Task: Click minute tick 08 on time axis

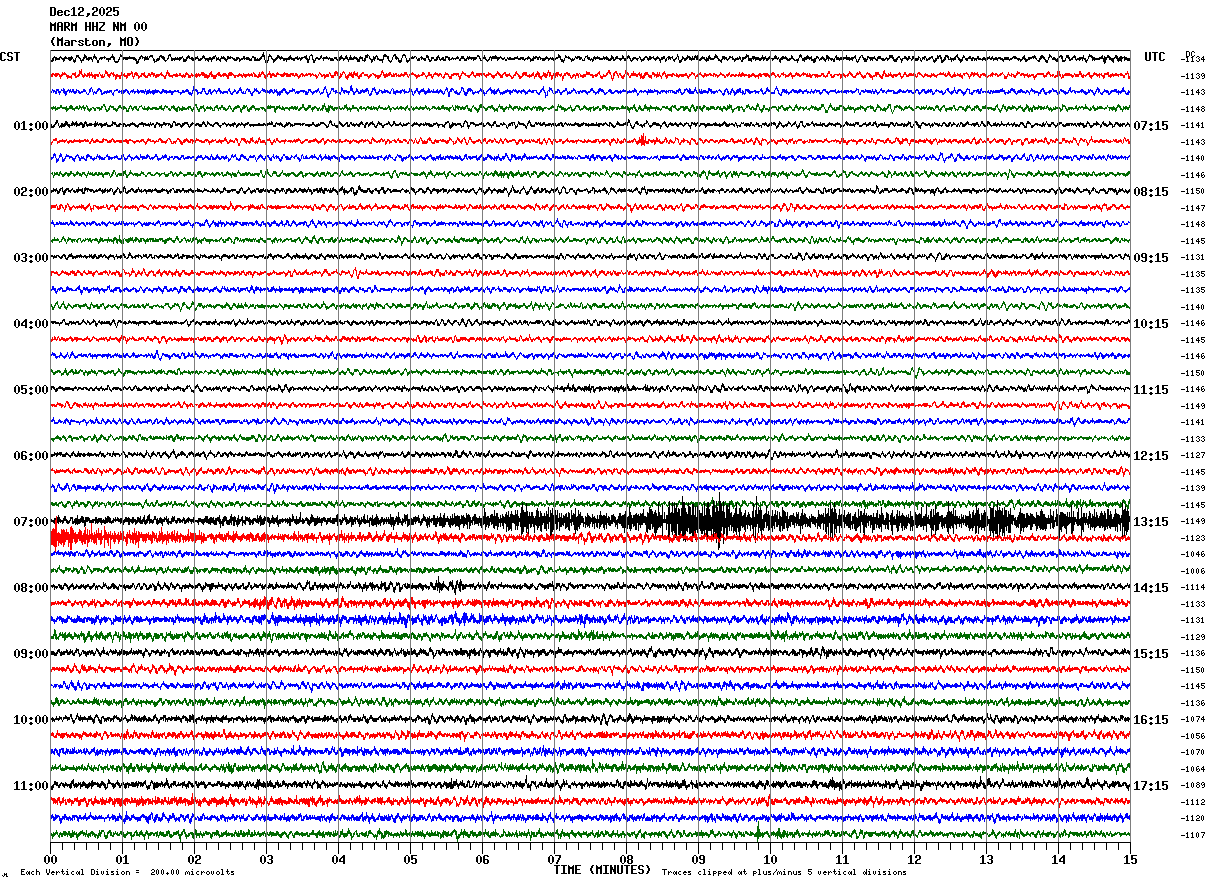Action: click(x=626, y=859)
